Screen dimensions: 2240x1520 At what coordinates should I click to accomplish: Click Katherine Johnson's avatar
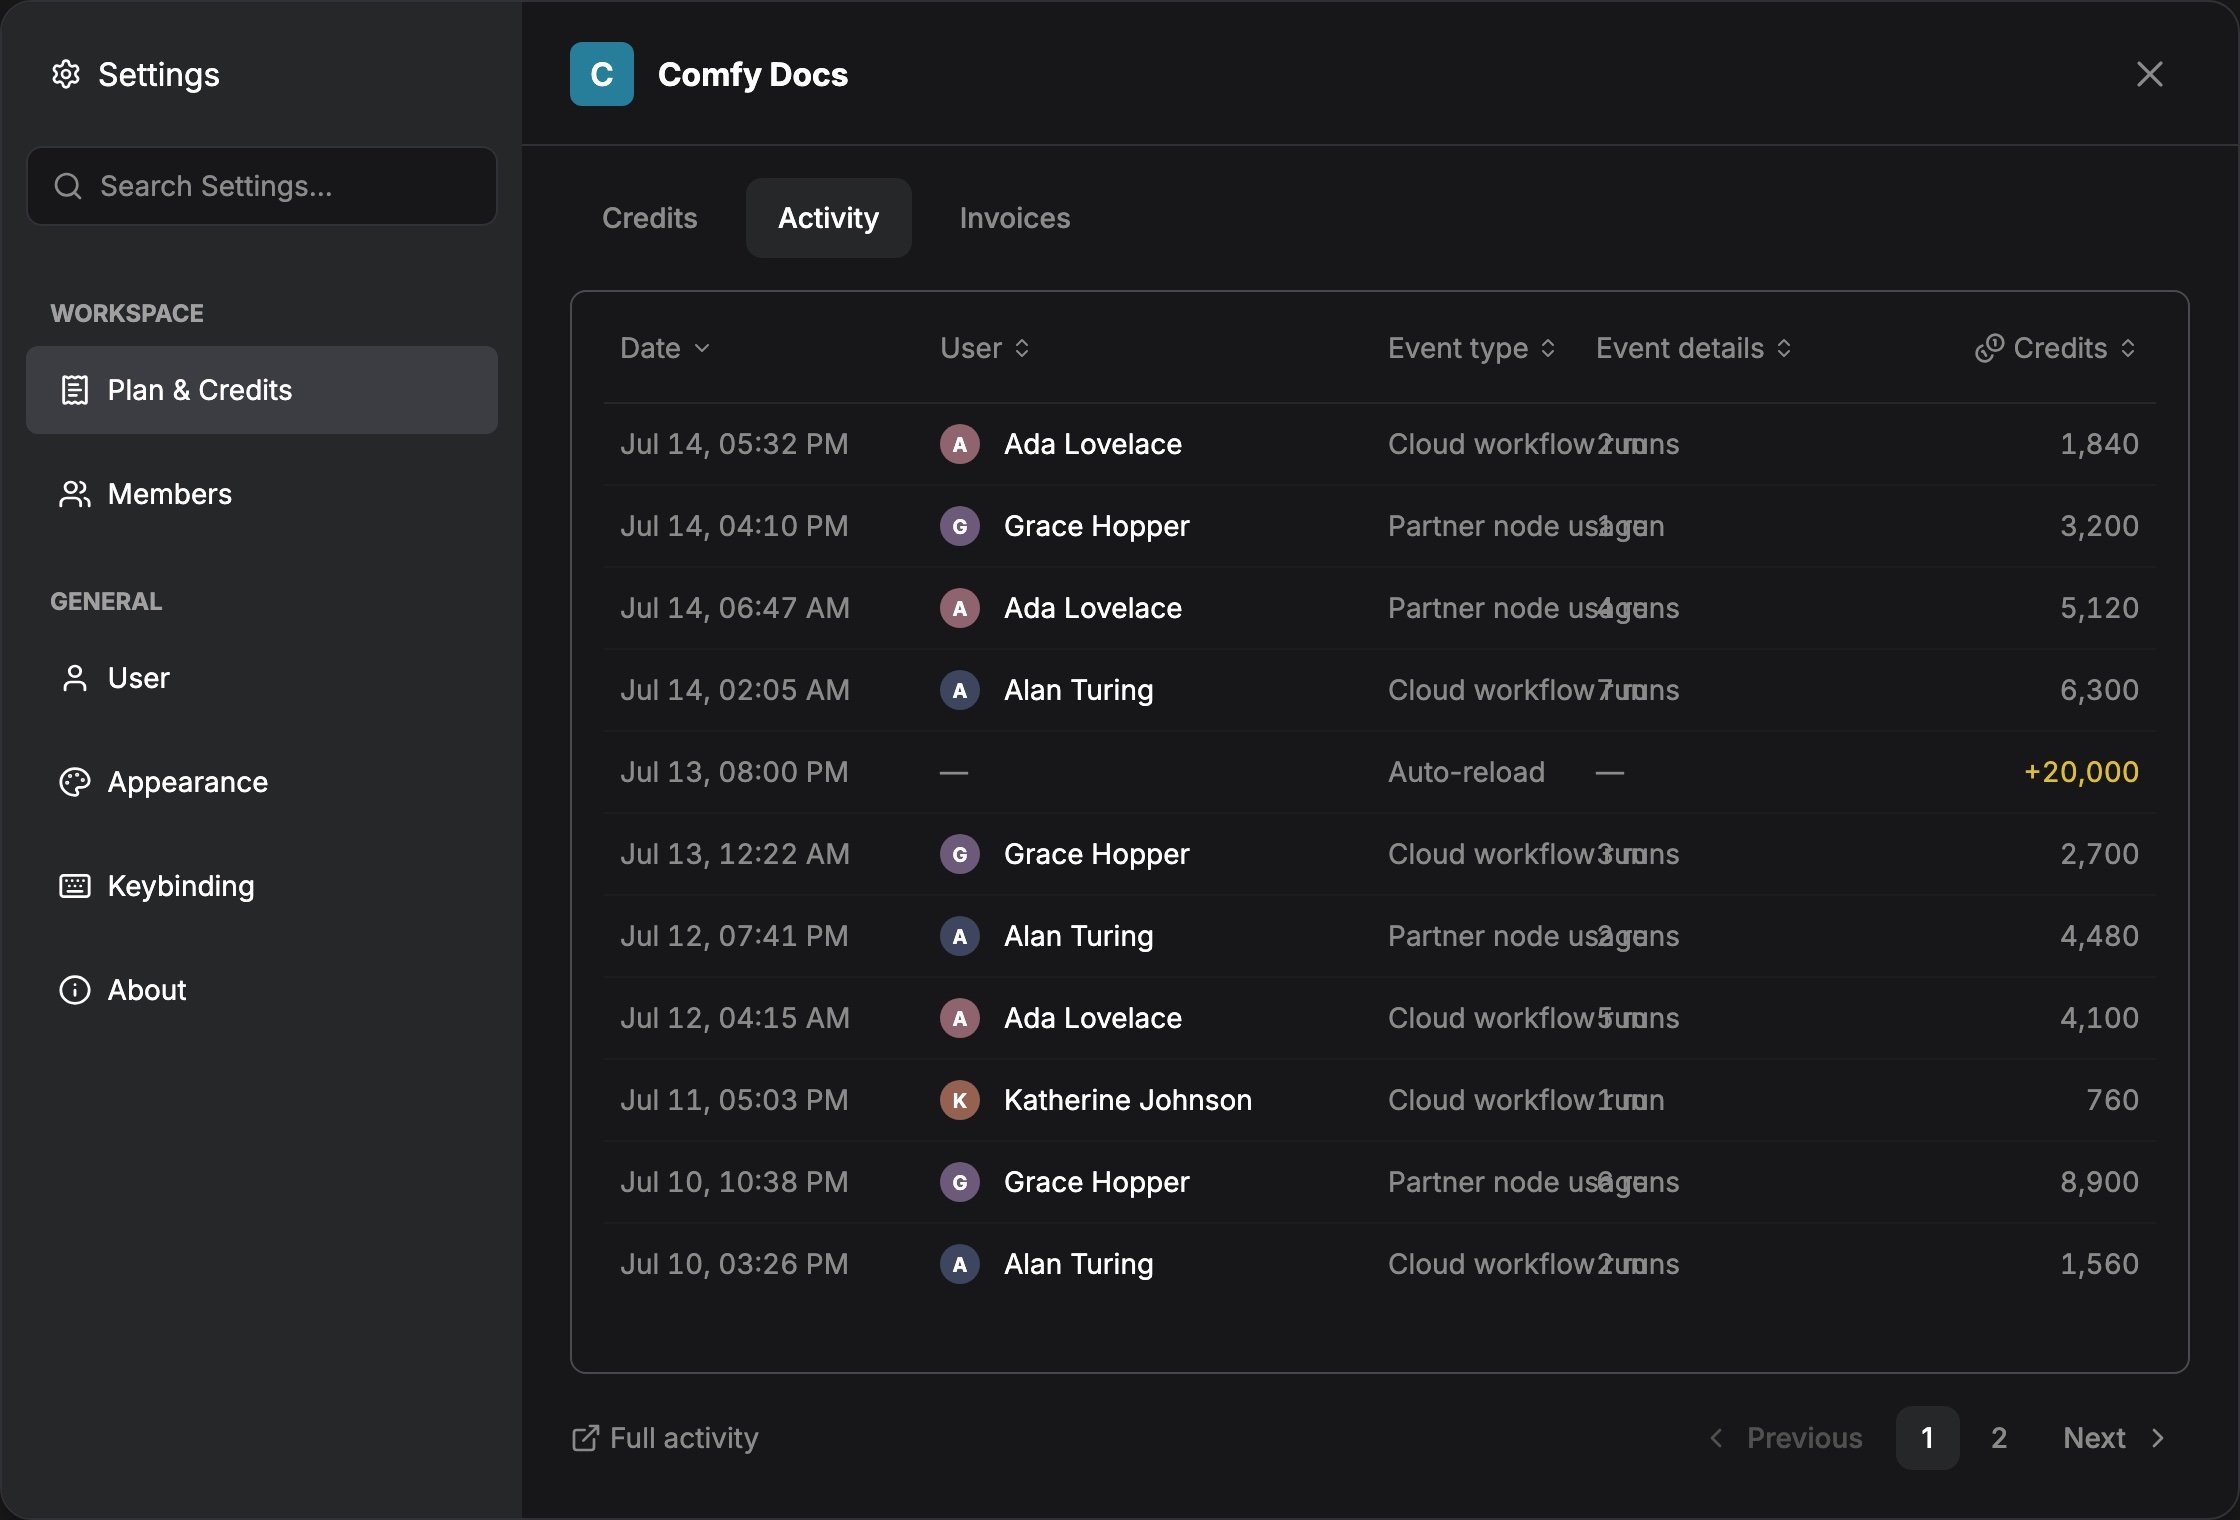[960, 1100]
